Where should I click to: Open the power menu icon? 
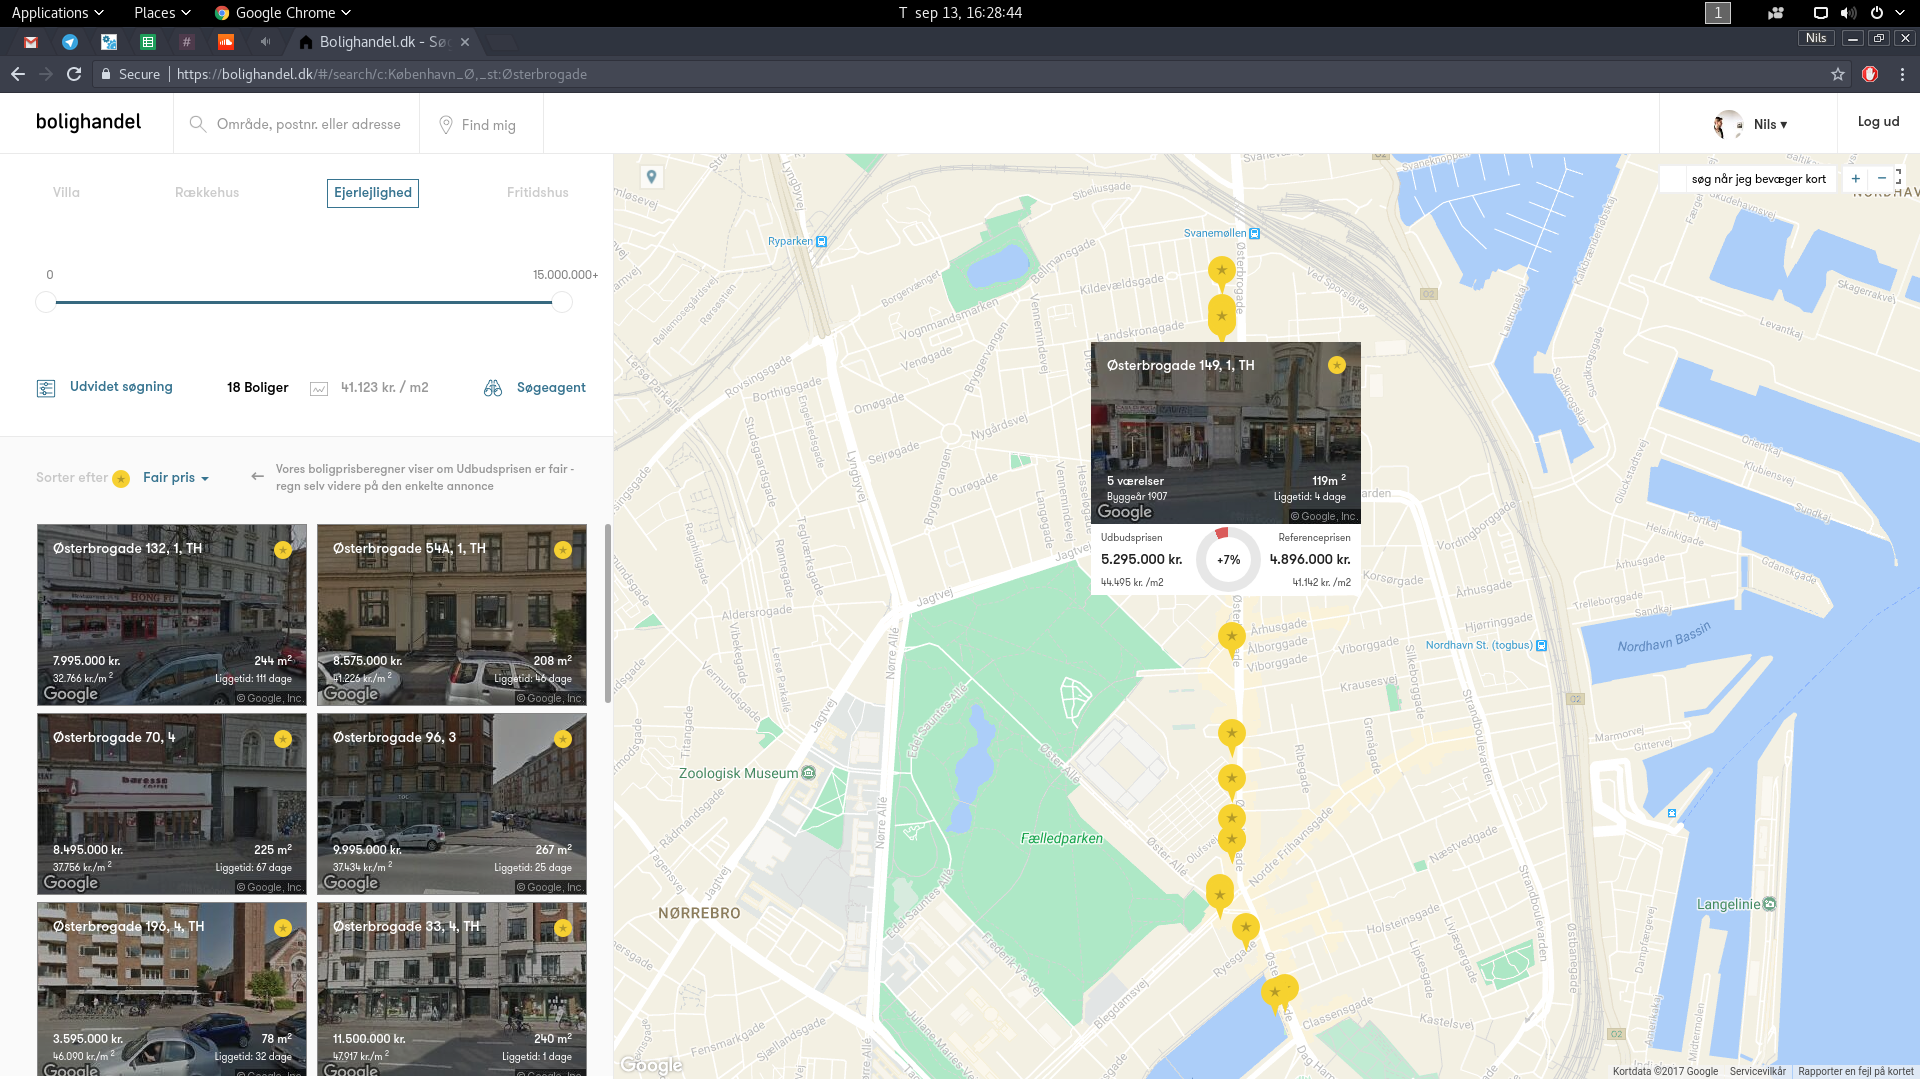tap(1877, 13)
